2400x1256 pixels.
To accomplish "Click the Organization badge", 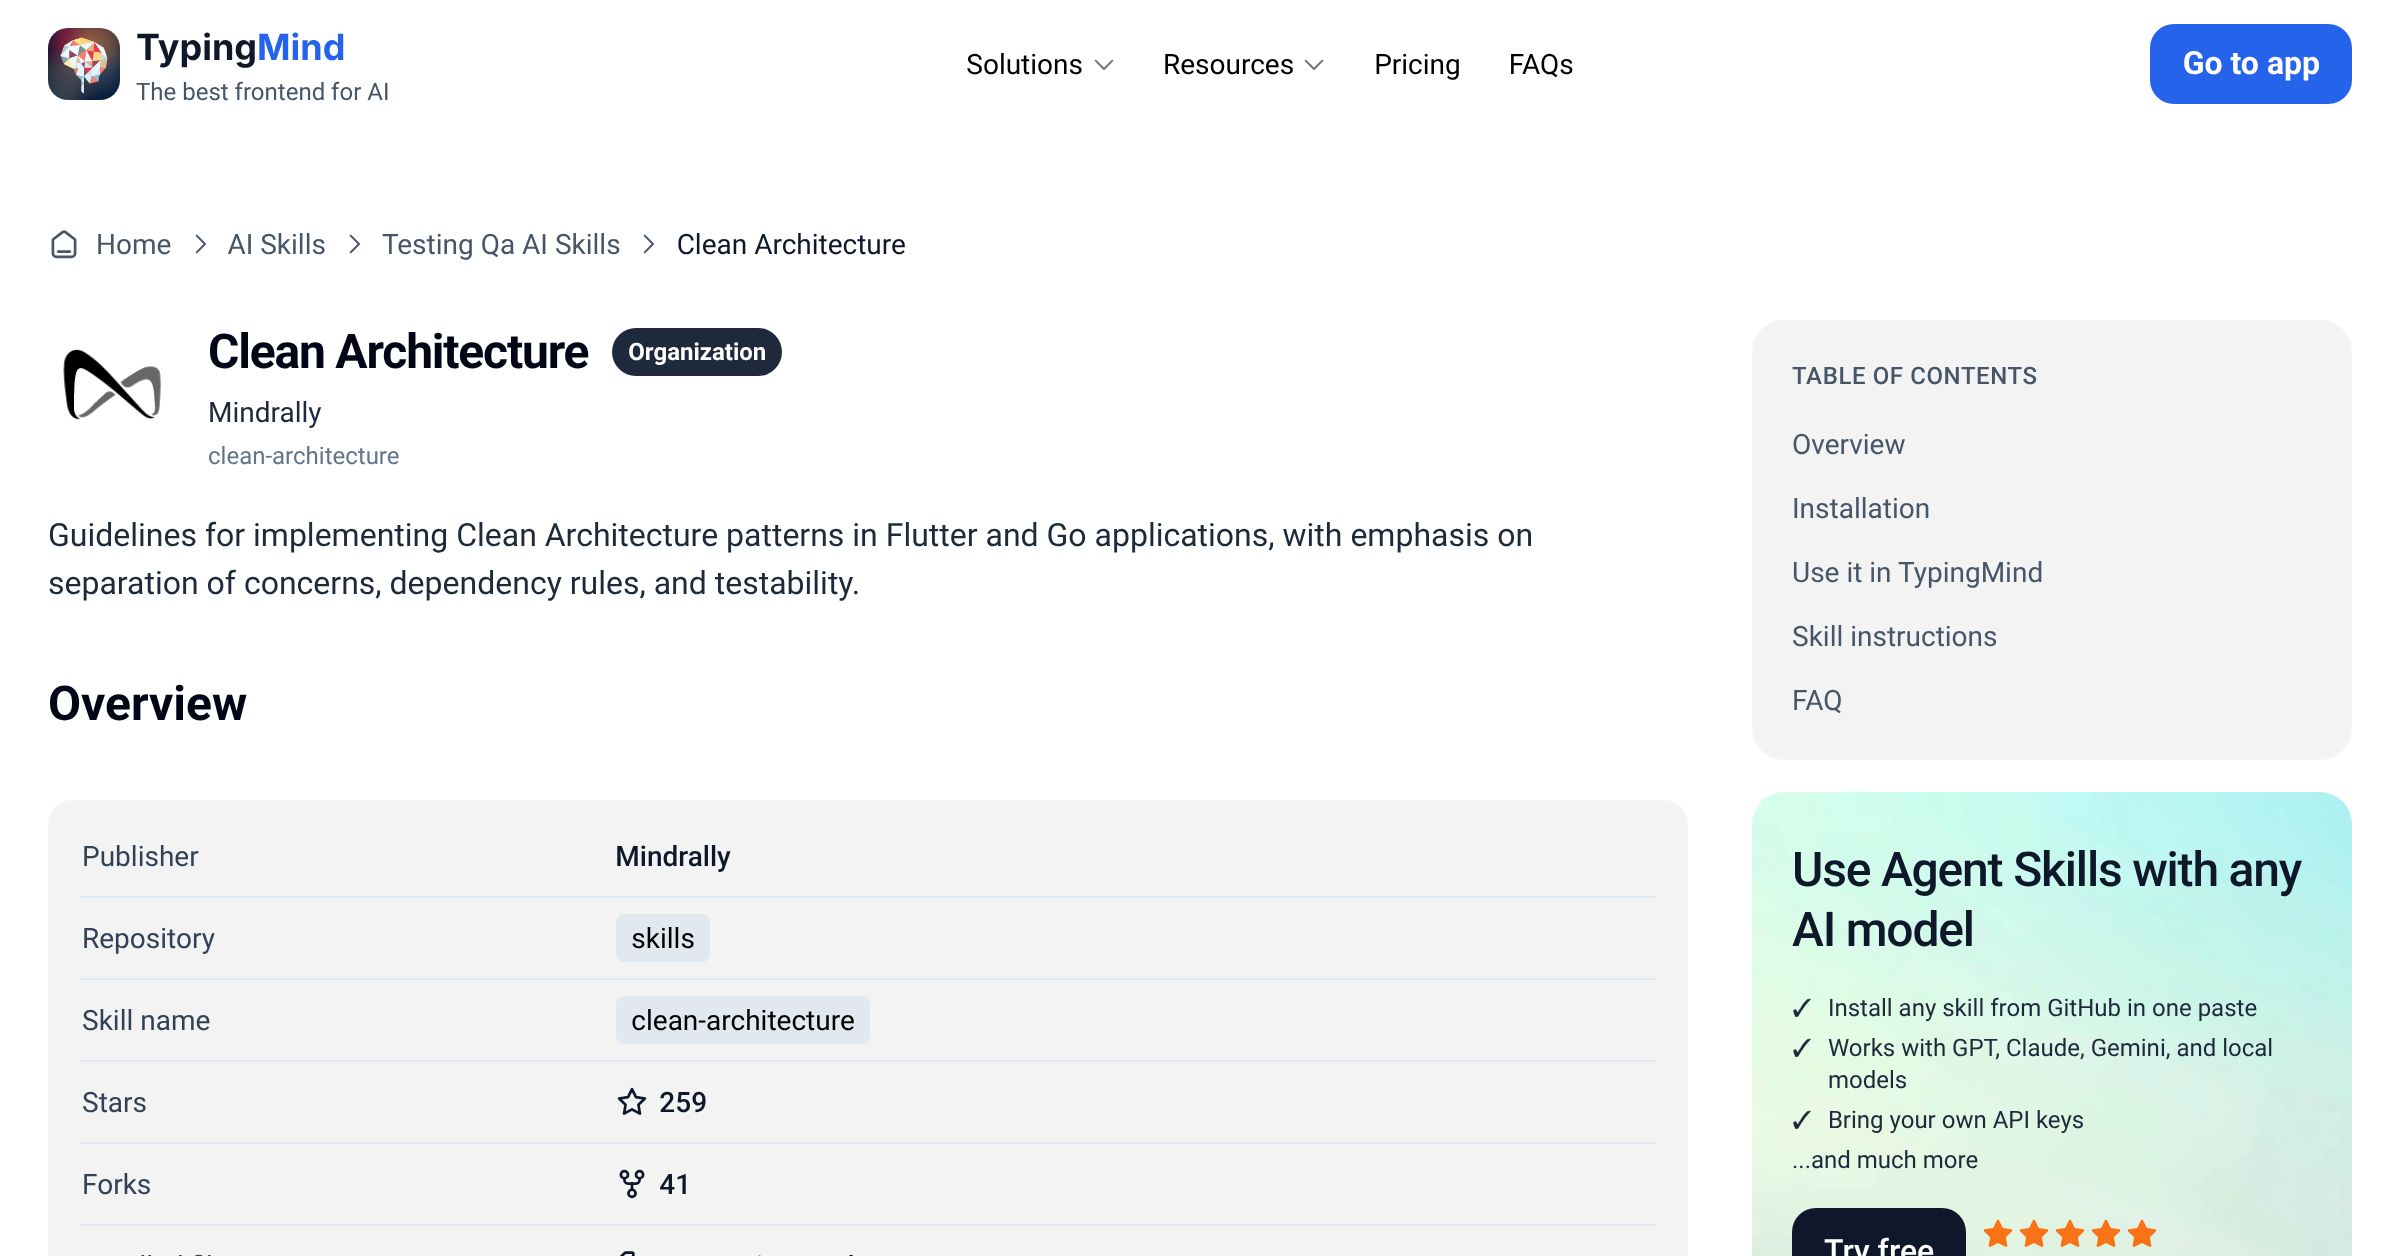I will tap(697, 352).
